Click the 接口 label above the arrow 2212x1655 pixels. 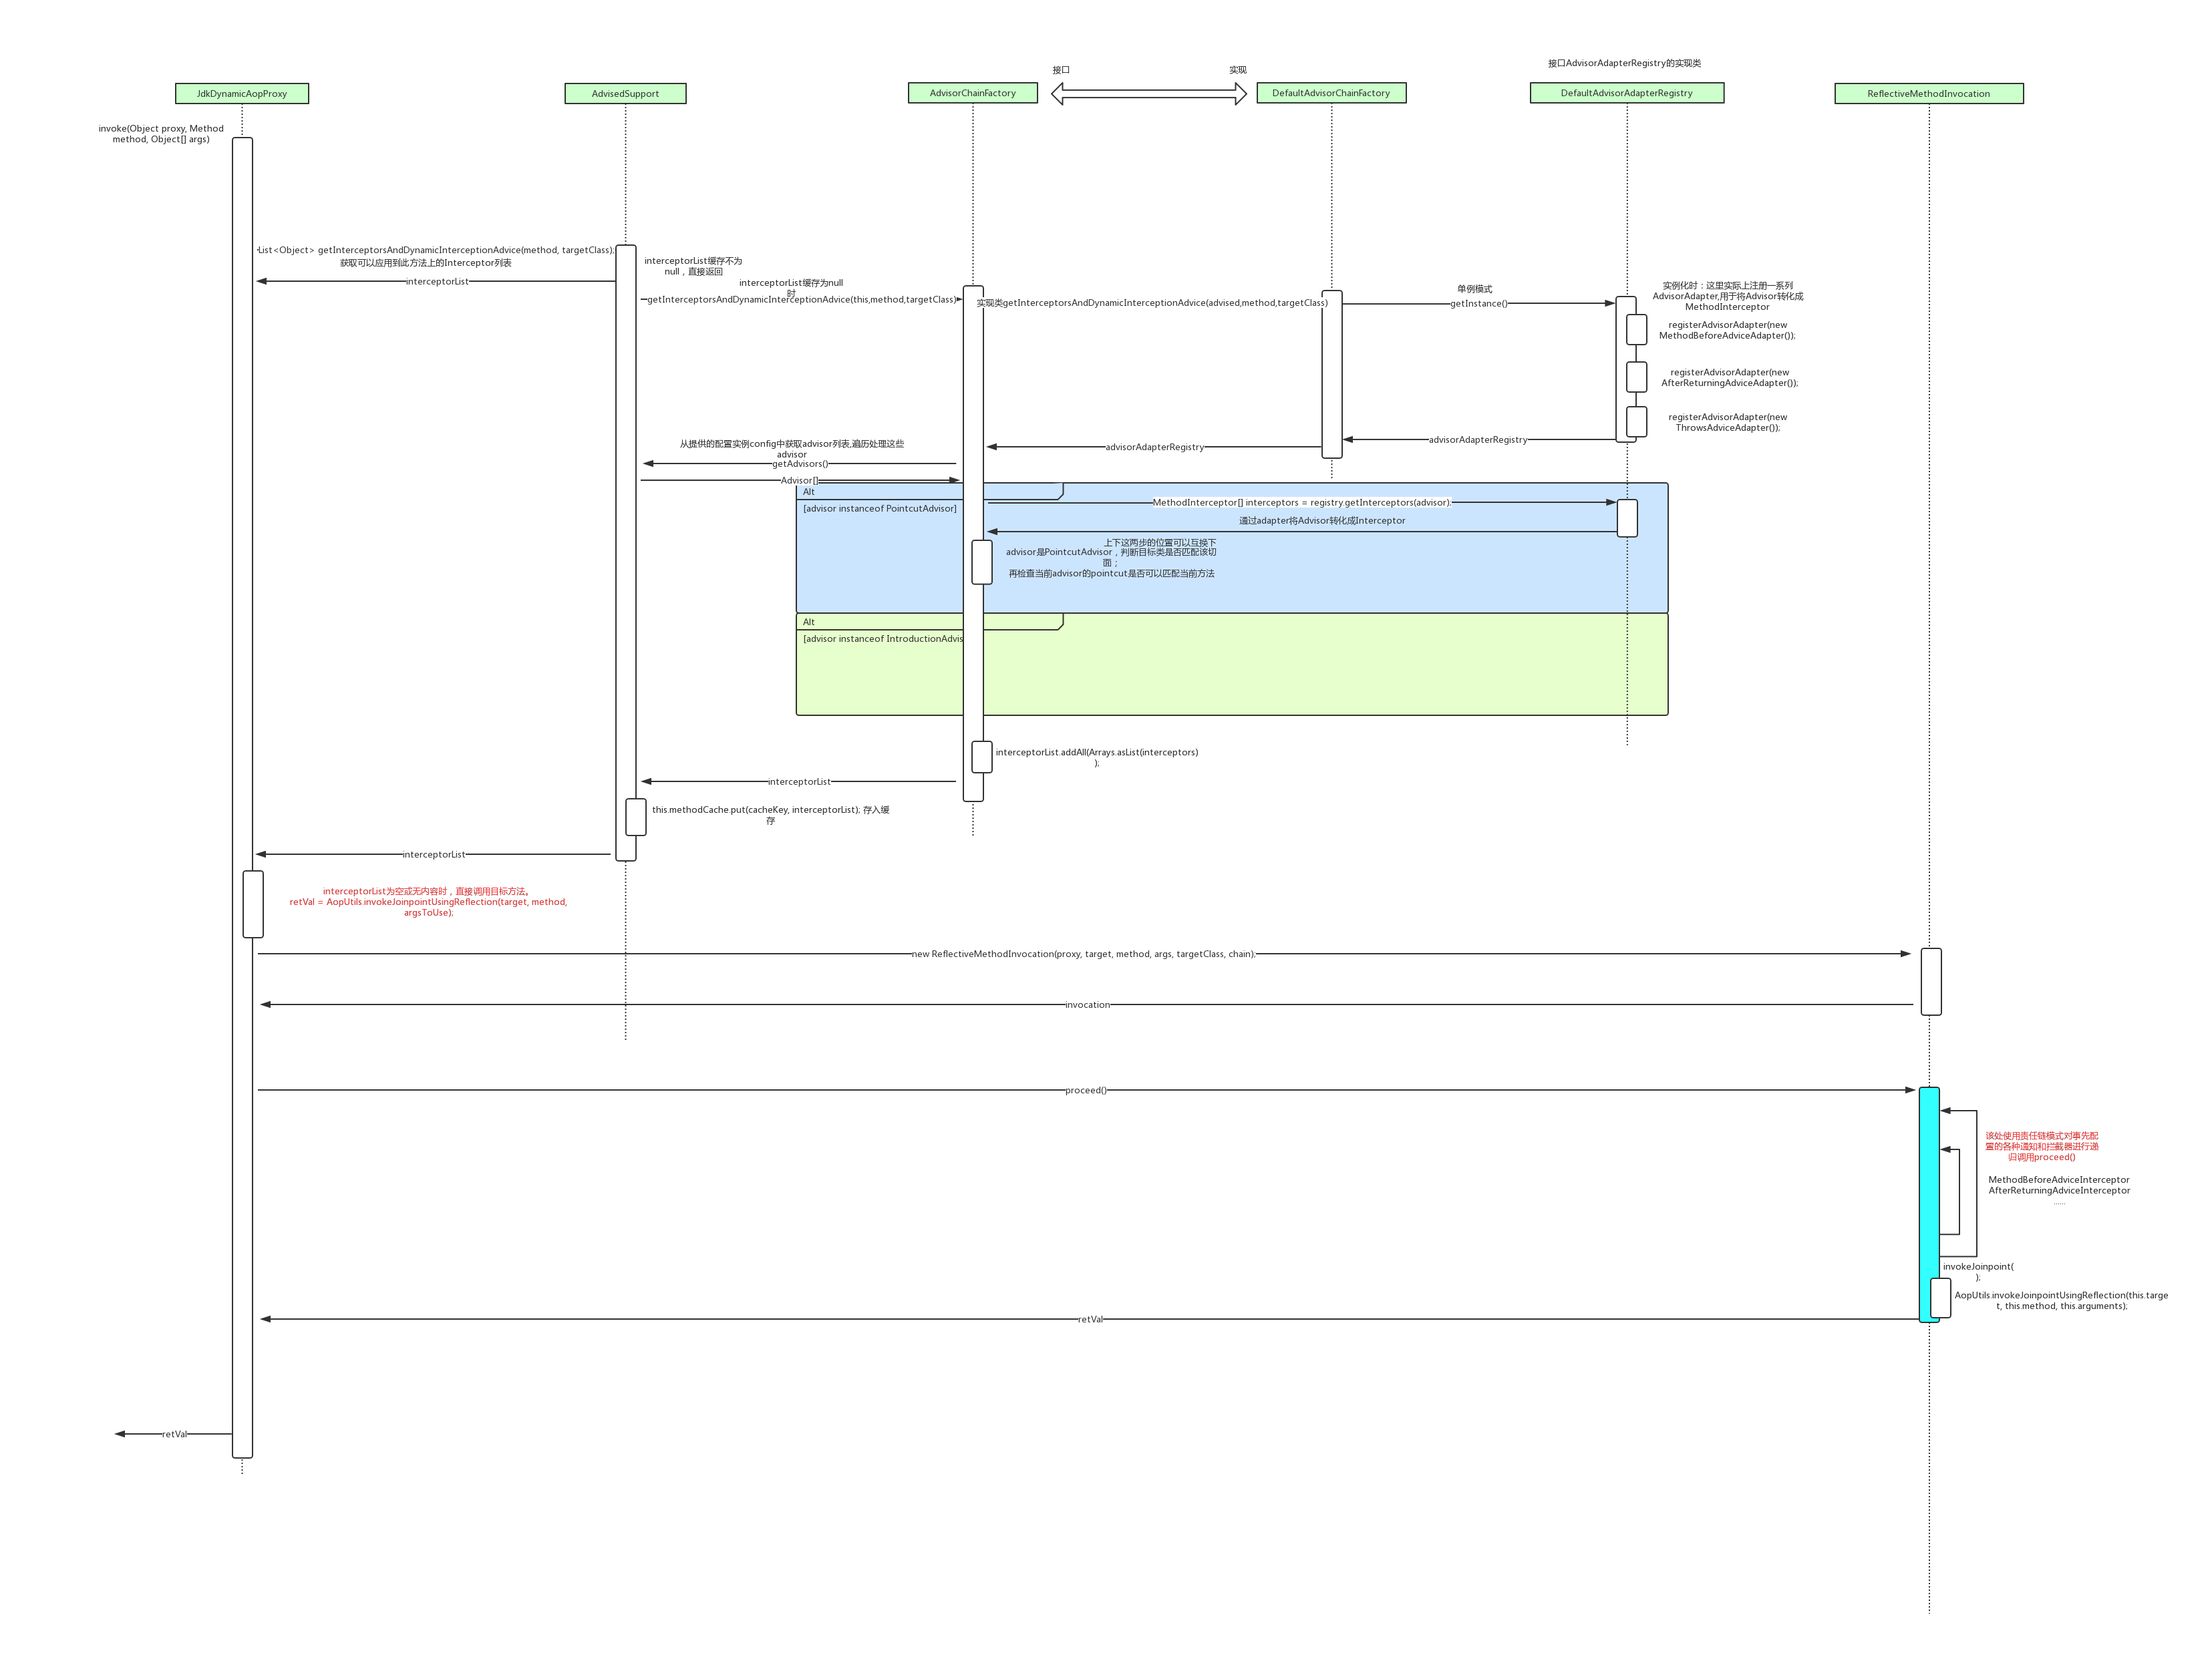[1061, 70]
